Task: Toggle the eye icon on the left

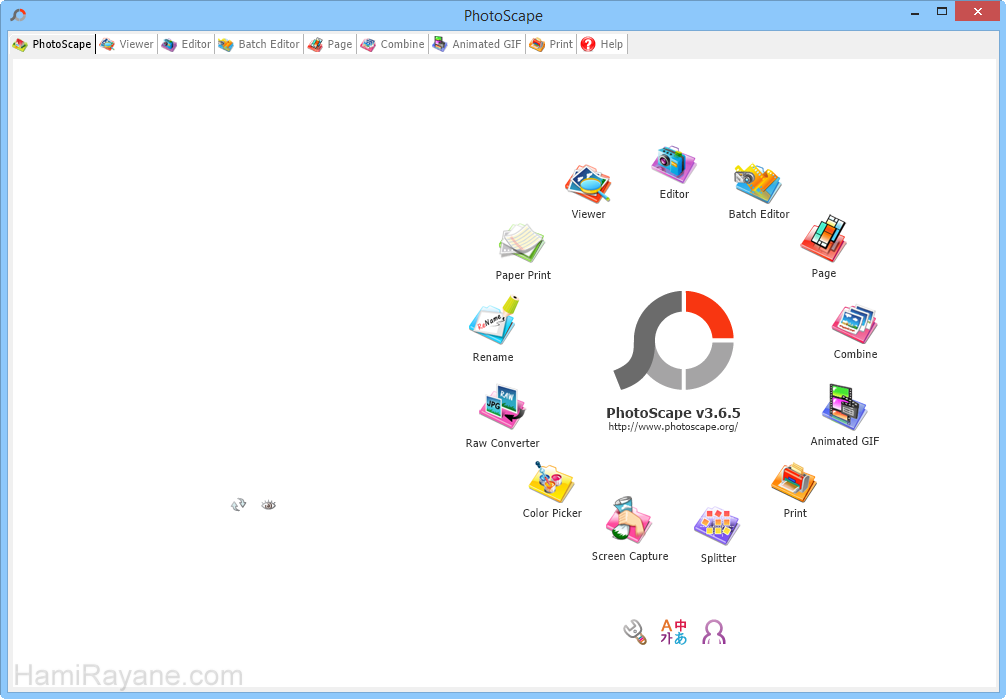Action: point(269,505)
